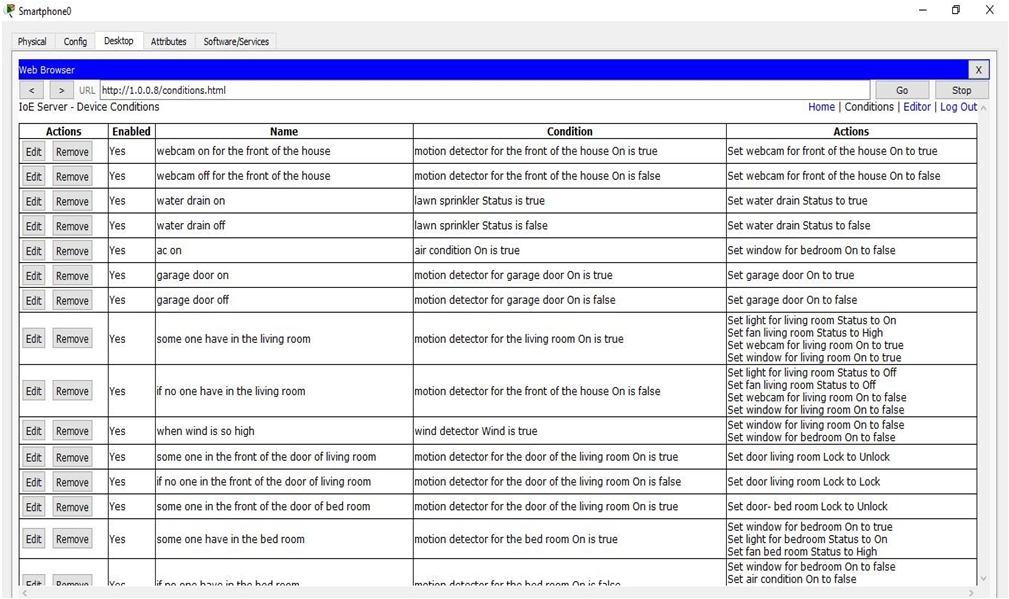Click the horizontal scrollbar right arrow
Image resolution: width=1009 pixels, height=599 pixels.
point(970,593)
